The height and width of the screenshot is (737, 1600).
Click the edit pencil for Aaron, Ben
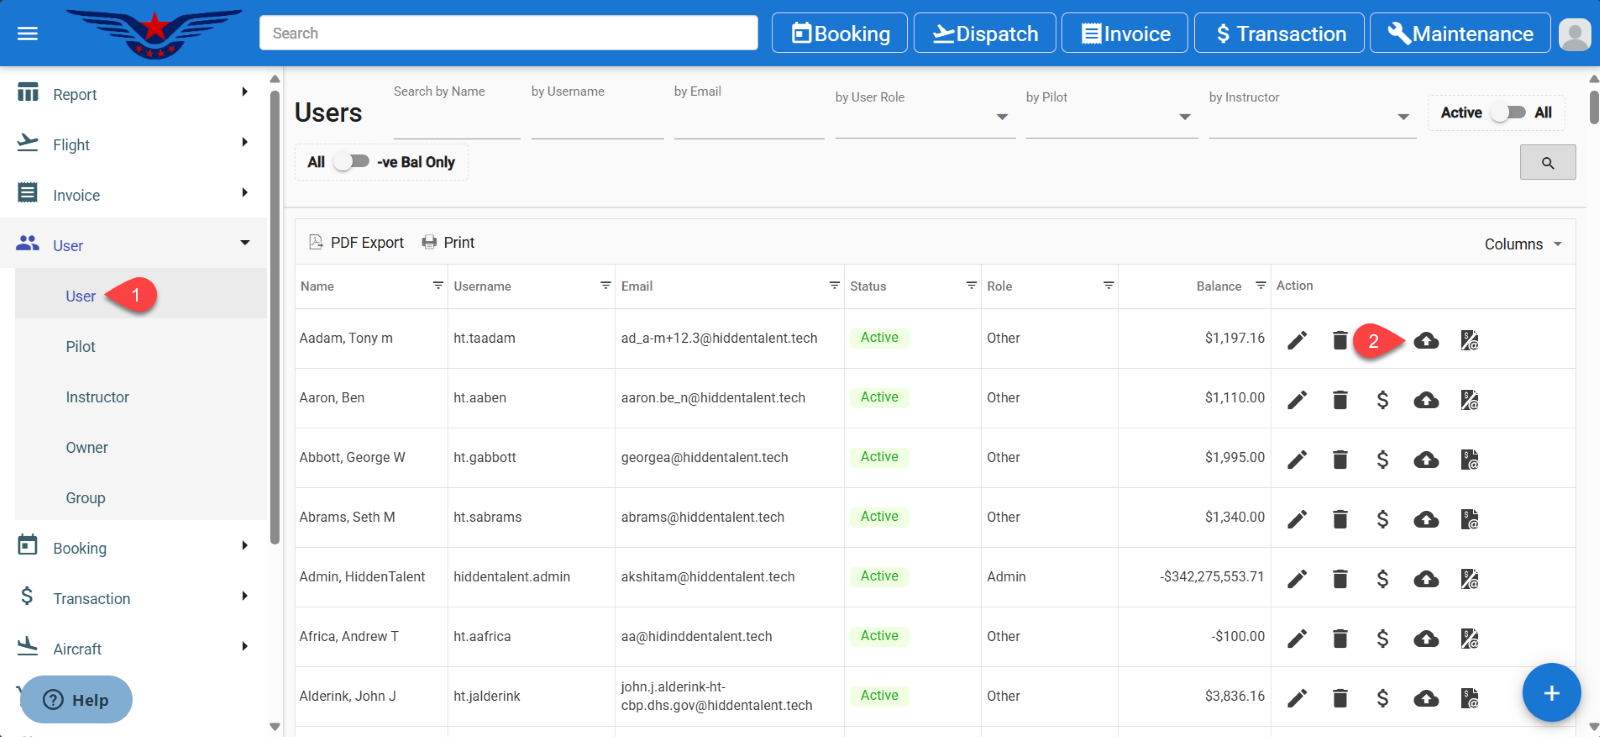click(x=1297, y=400)
